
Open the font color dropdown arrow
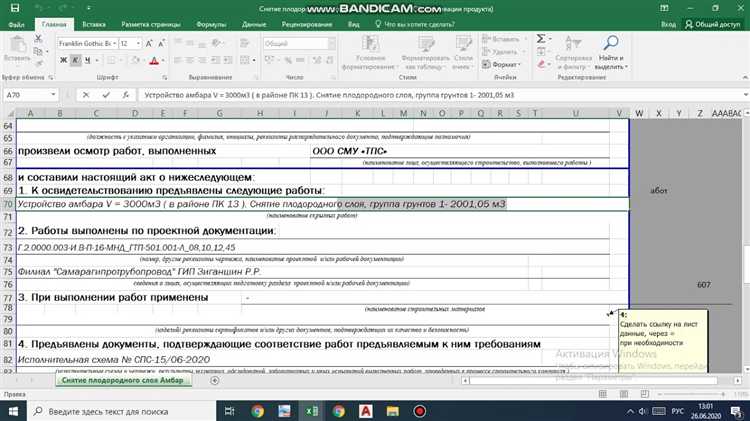coord(163,61)
